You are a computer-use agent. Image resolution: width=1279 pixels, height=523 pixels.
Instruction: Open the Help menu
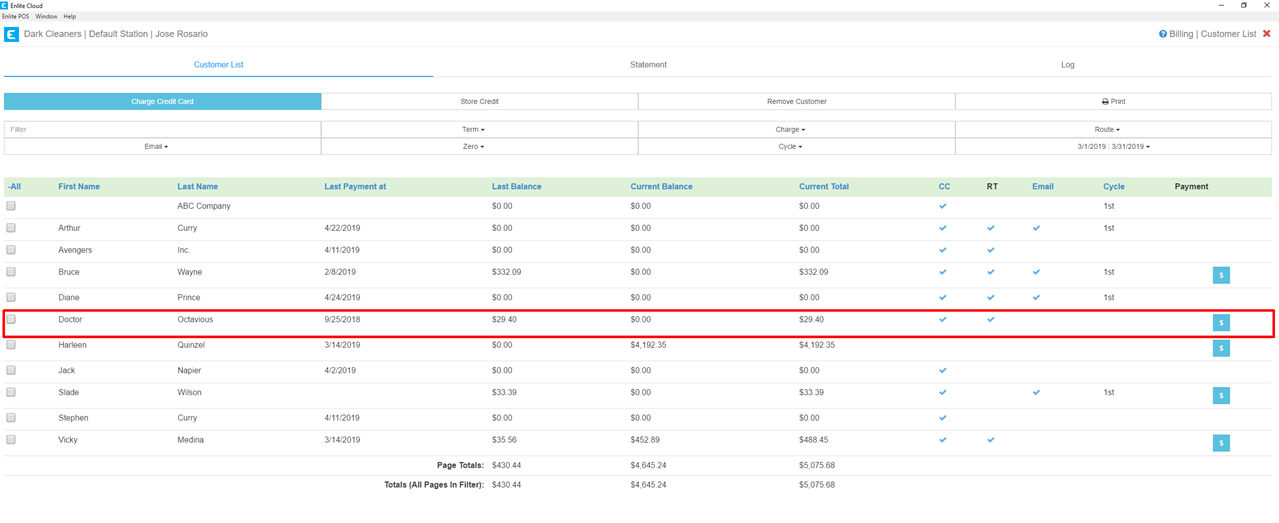[x=69, y=17]
